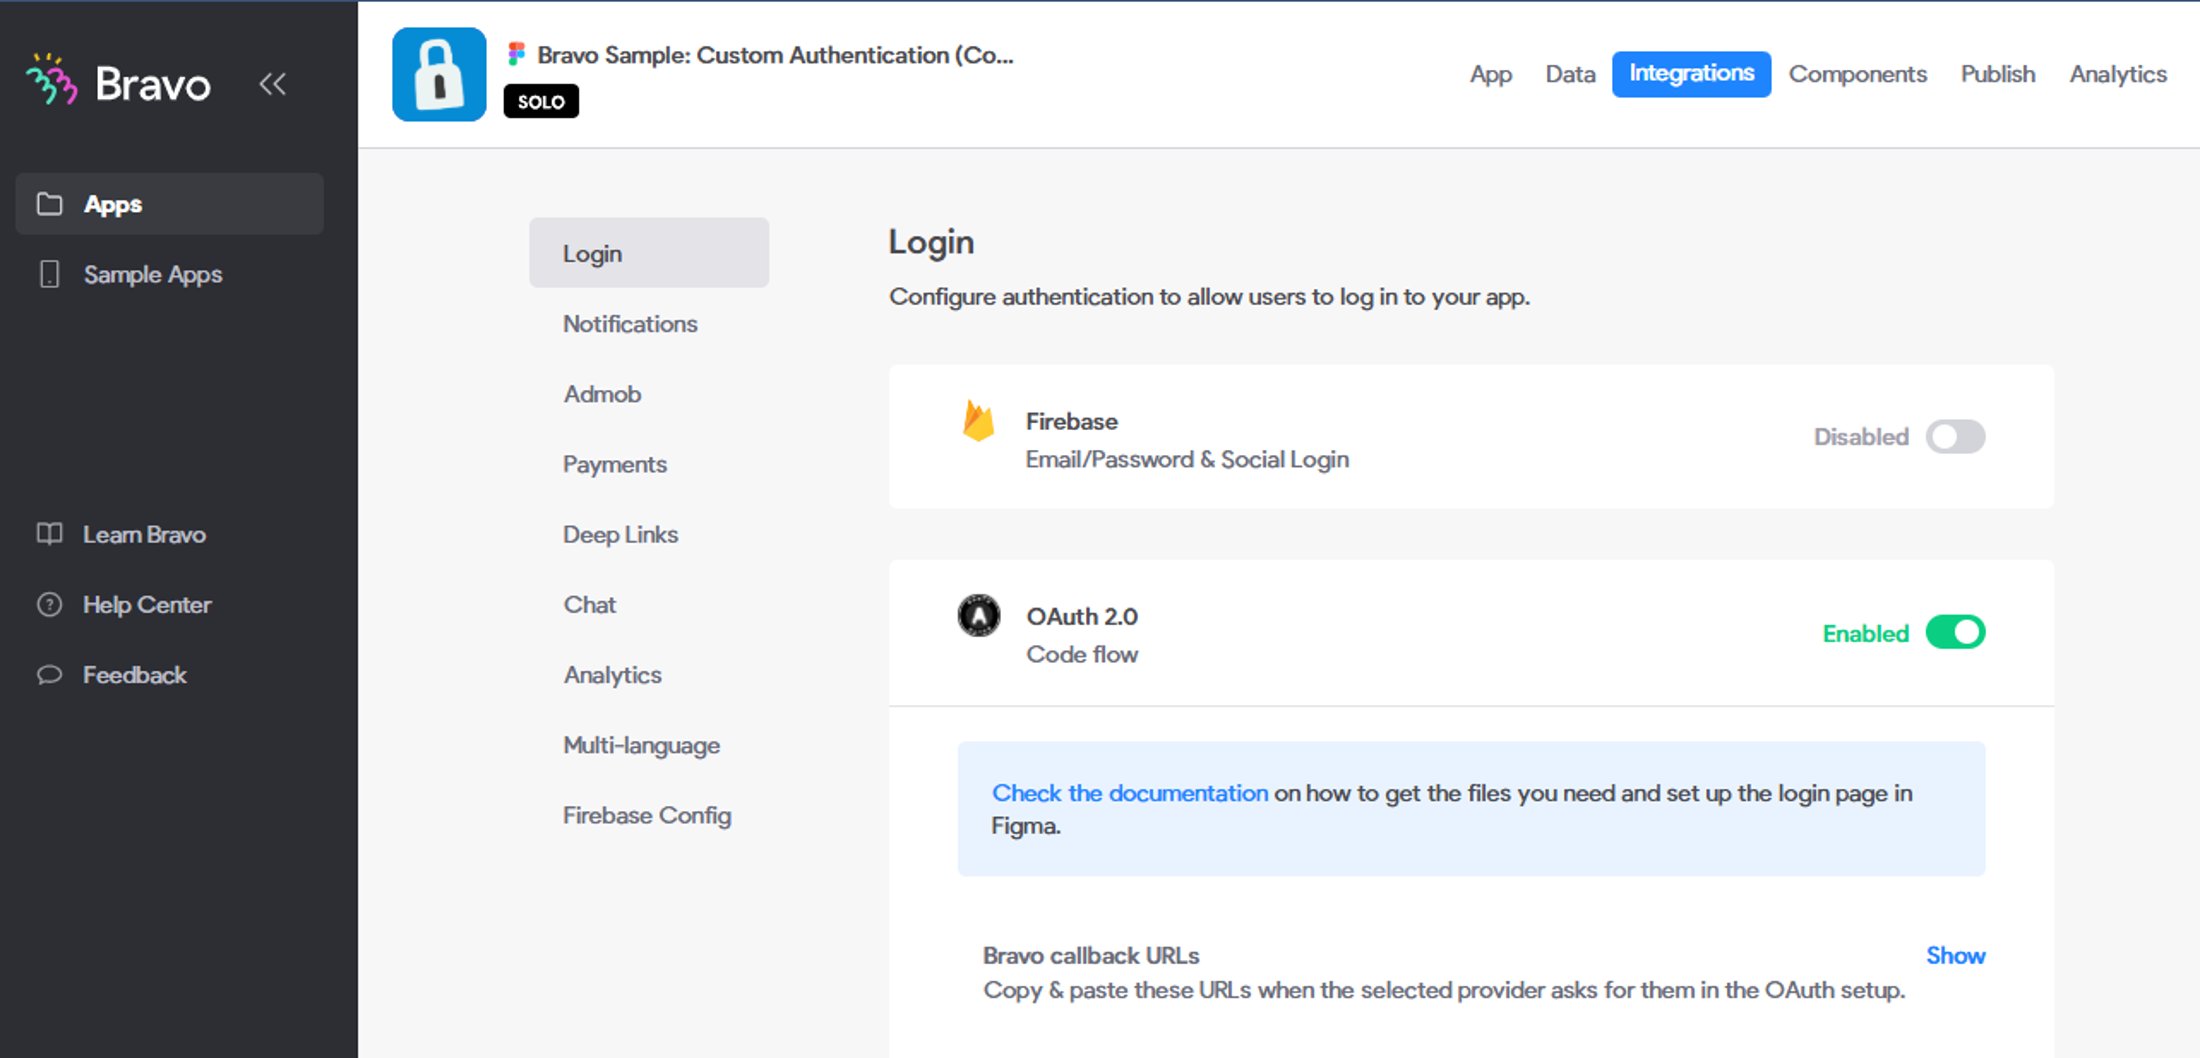The image size is (2200, 1058).
Task: Click the 'Code flow' subtitle
Action: [1082, 654]
